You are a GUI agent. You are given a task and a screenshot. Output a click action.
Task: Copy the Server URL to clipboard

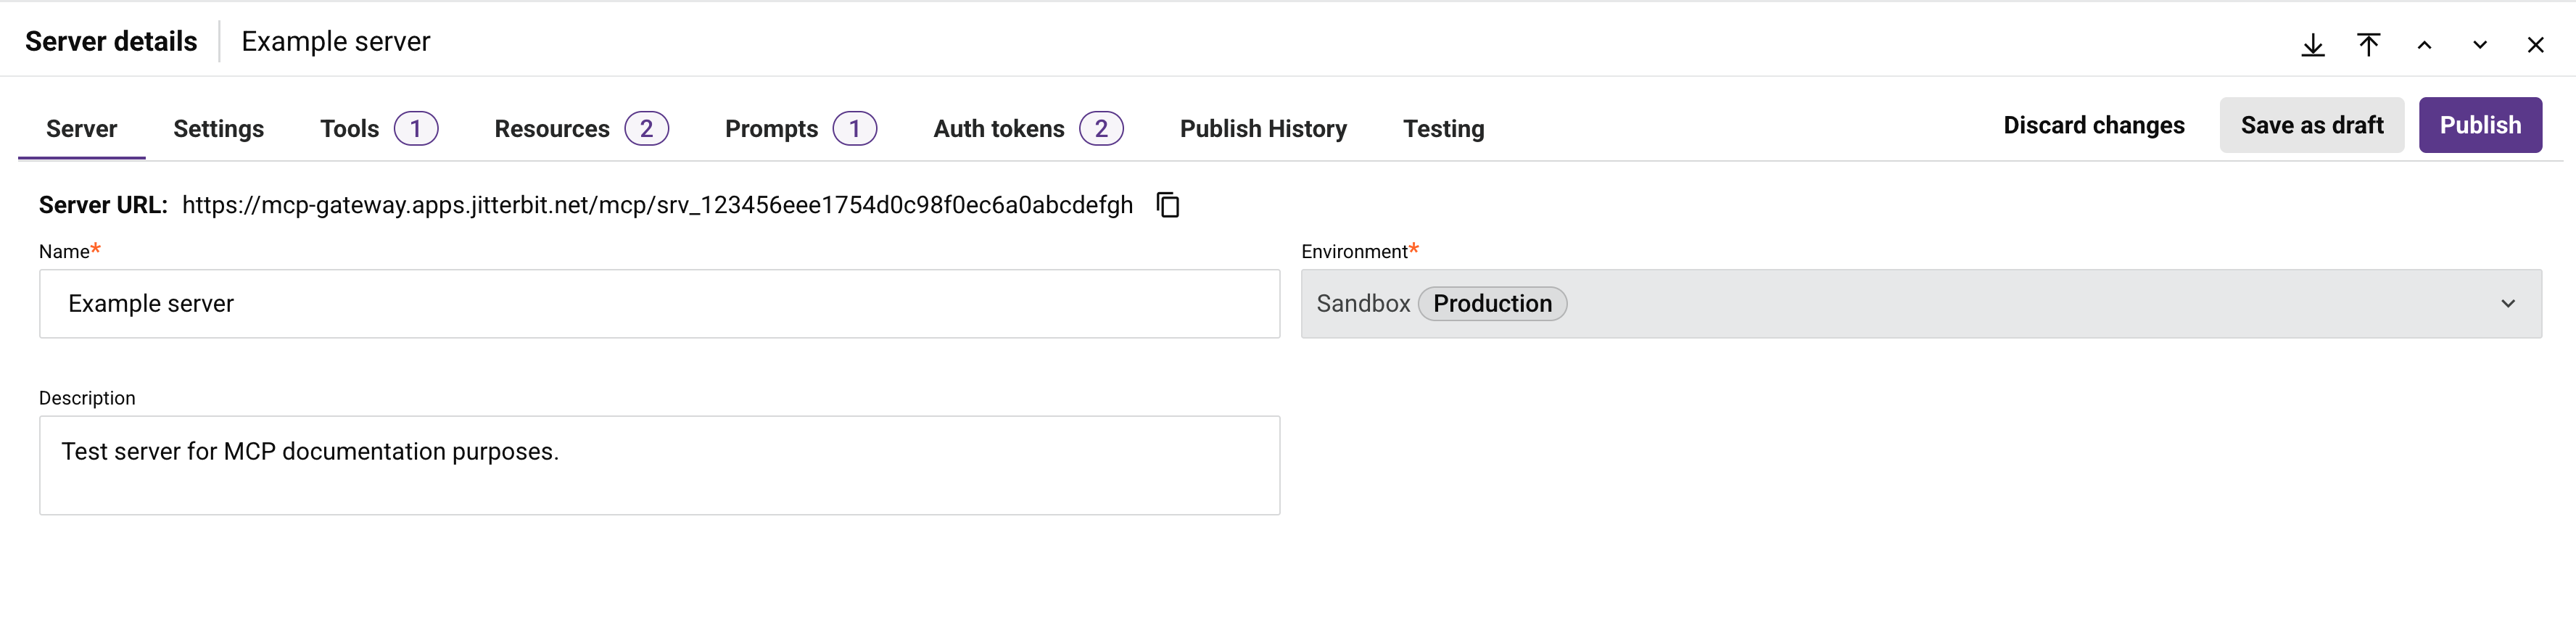[x=1168, y=205]
